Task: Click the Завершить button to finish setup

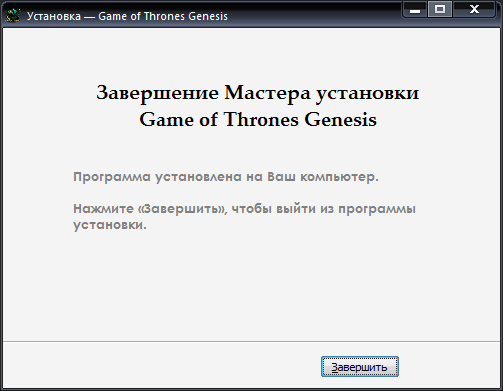Action: (360, 367)
